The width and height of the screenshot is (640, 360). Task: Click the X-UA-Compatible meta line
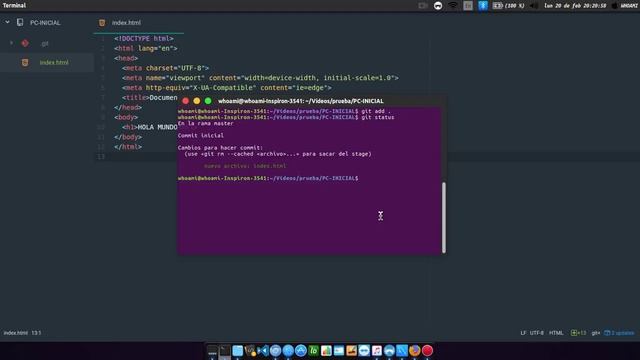pos(227,87)
